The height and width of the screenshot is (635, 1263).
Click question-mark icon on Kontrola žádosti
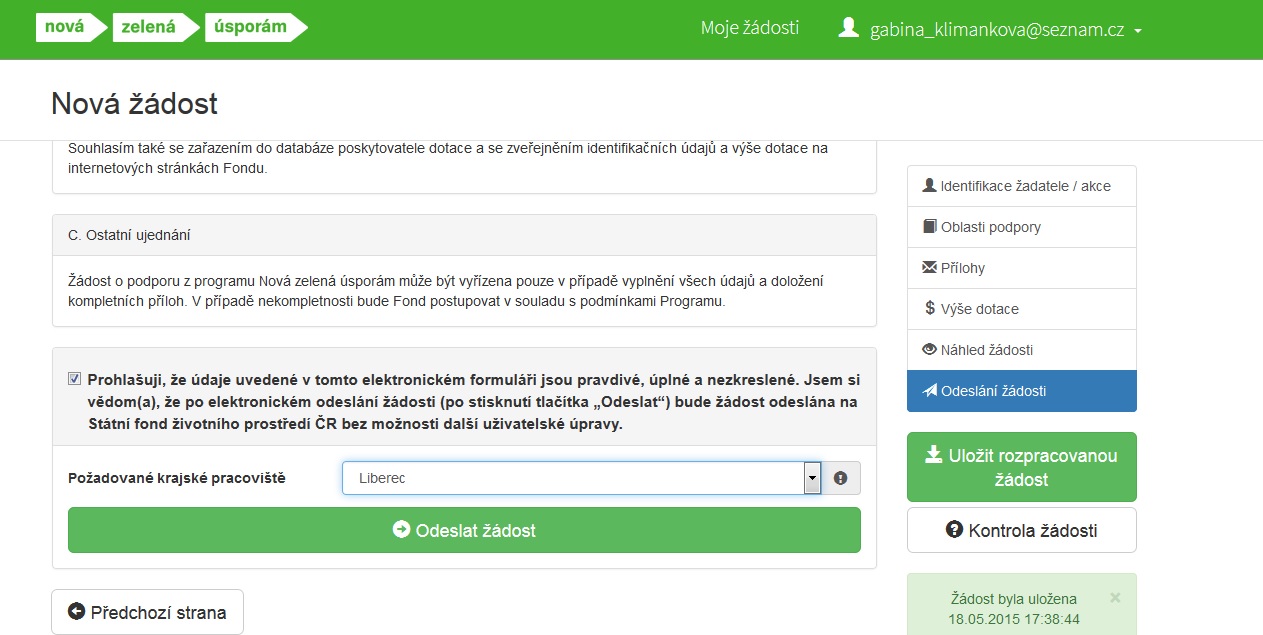[954, 530]
